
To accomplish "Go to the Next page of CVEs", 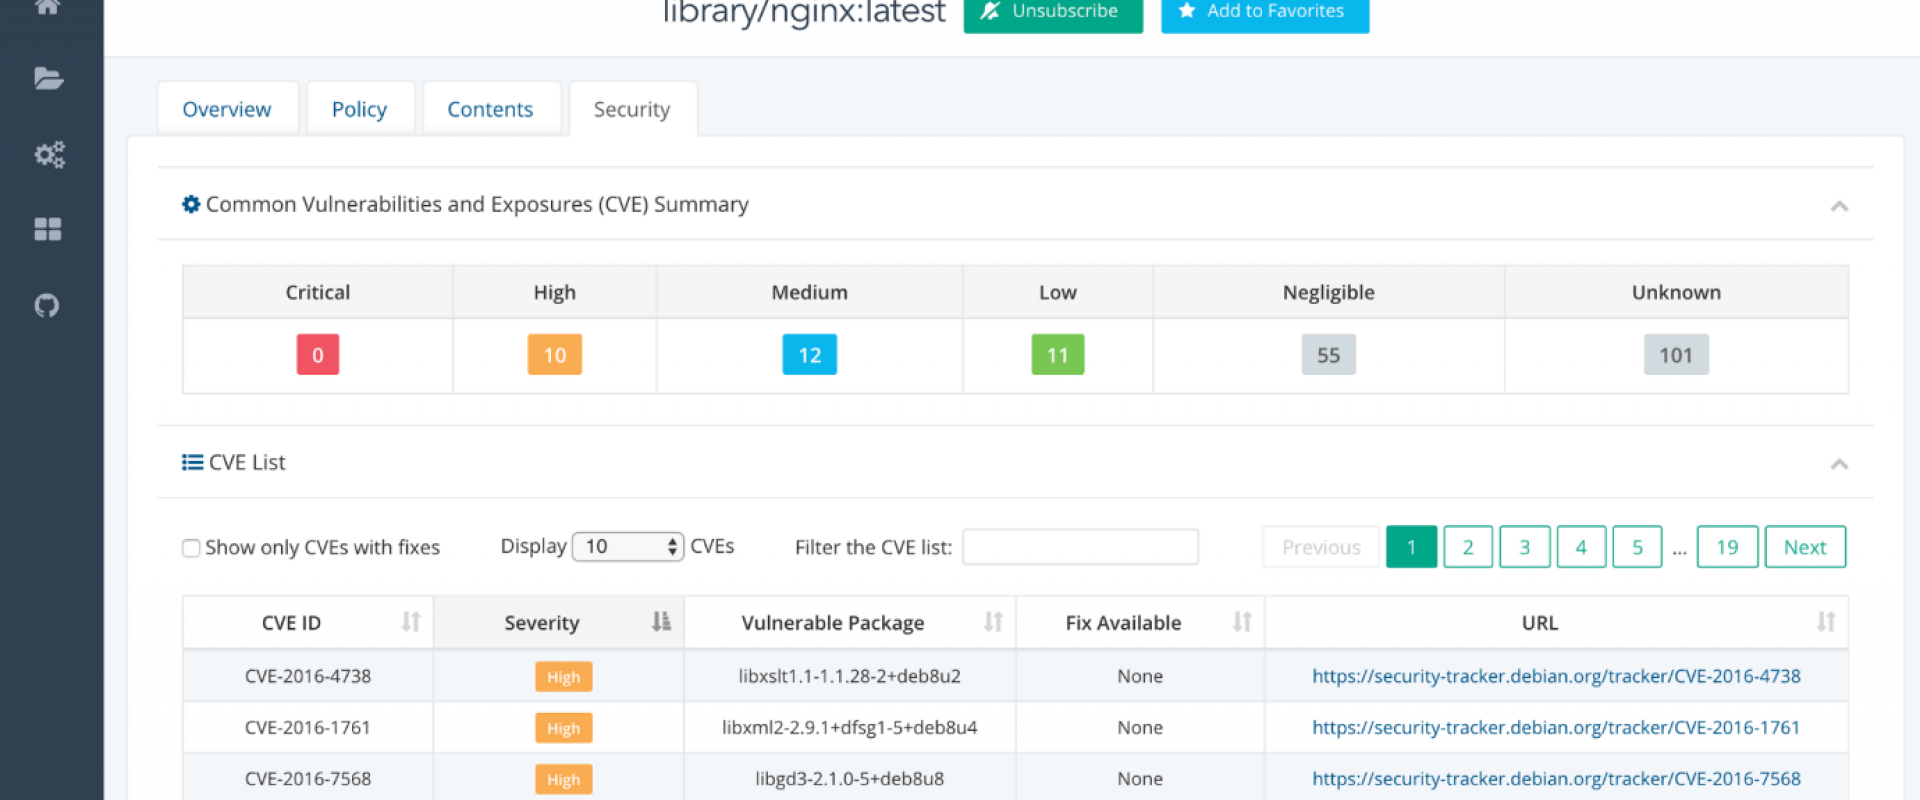I will tap(1805, 547).
